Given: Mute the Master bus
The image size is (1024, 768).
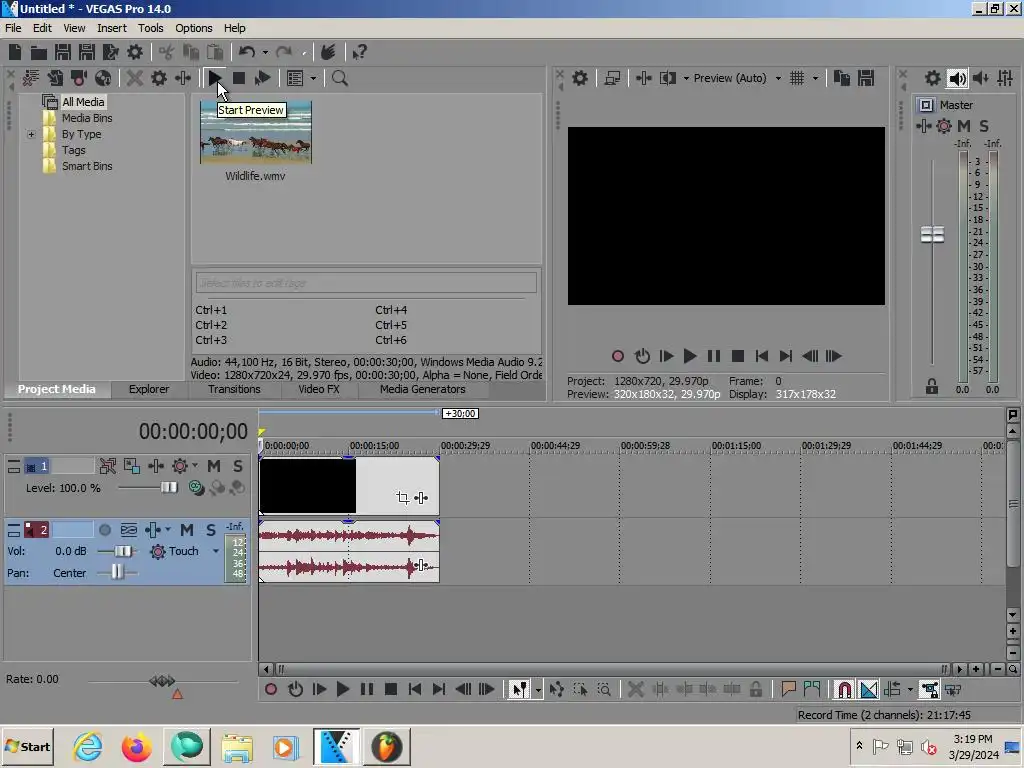Looking at the screenshot, I should [x=964, y=126].
